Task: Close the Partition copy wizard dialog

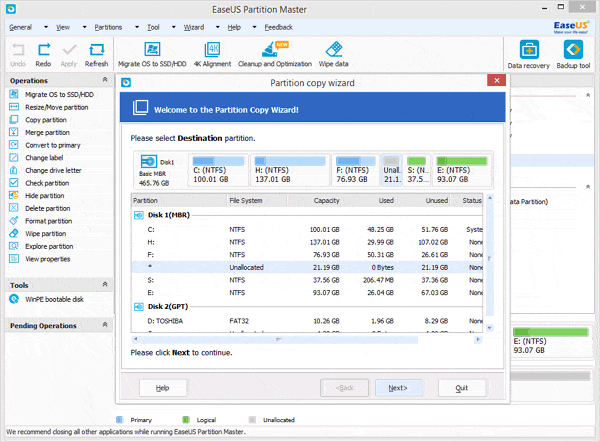Action: (x=497, y=80)
